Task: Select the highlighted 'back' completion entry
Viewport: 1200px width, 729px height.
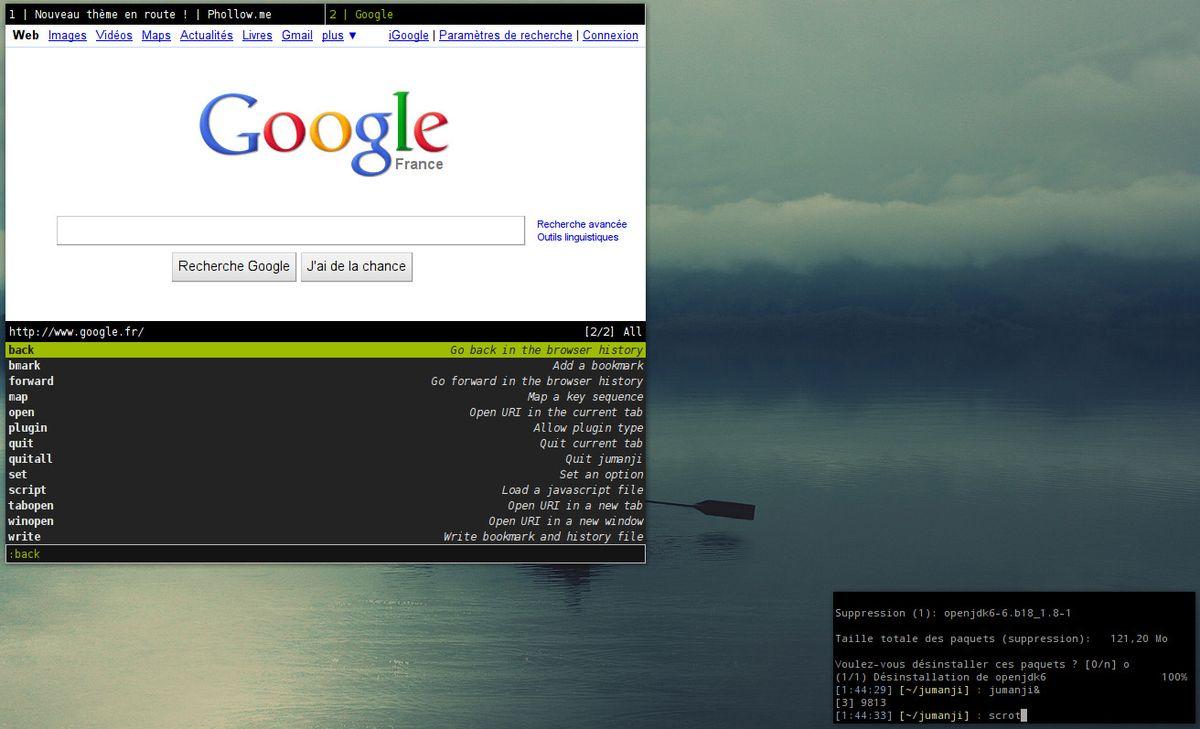Action: [x=326, y=350]
